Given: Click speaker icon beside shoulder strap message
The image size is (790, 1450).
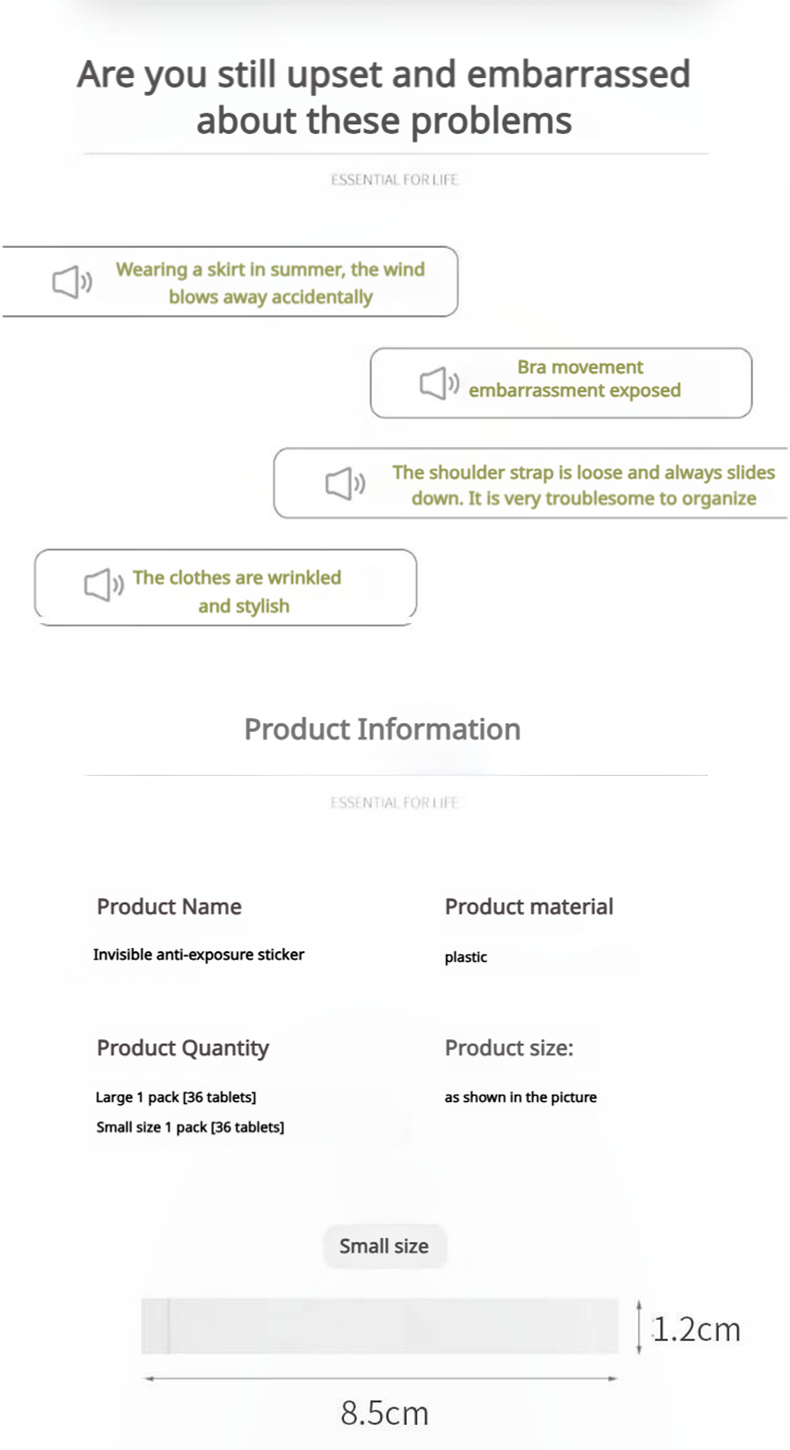Looking at the screenshot, I should coord(345,484).
